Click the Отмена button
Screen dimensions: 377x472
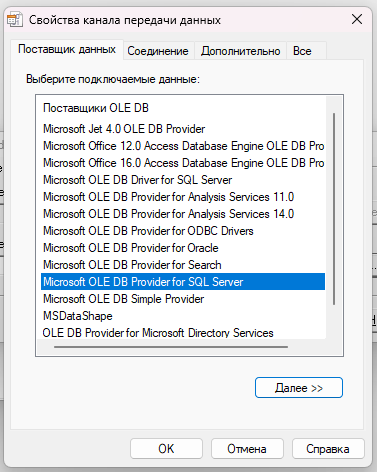247,449
